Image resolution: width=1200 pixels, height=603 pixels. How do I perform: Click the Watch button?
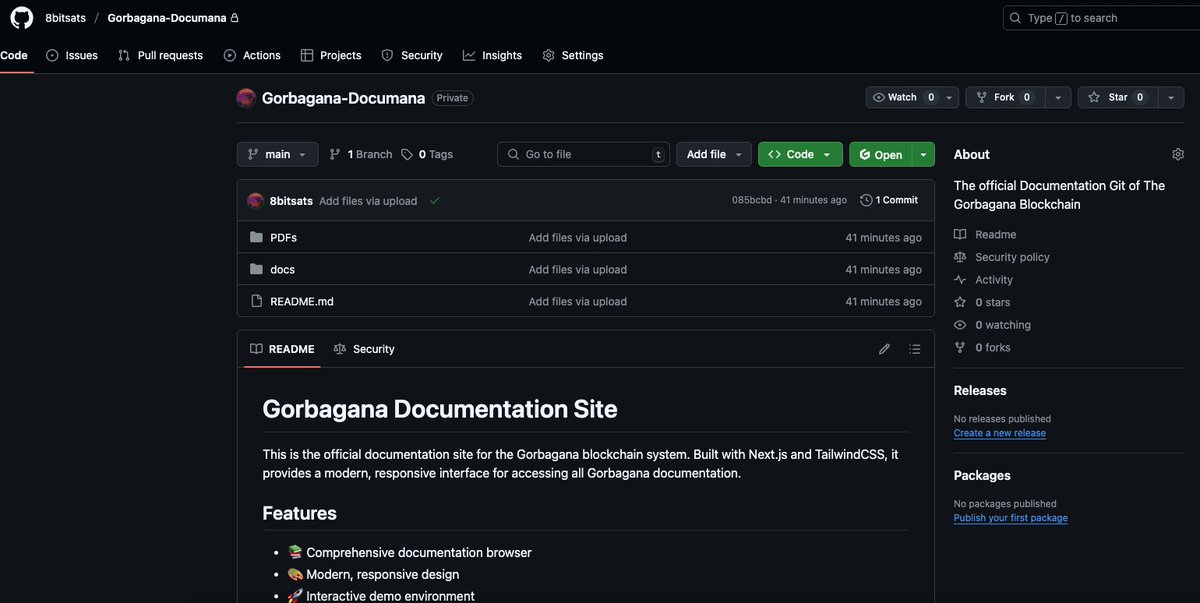(x=904, y=97)
